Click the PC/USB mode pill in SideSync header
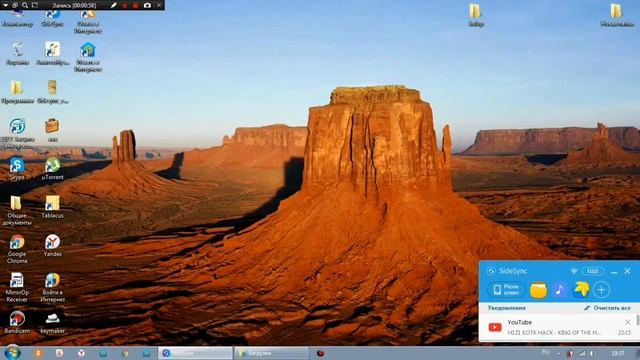This screenshot has height=360, width=640. [593, 271]
